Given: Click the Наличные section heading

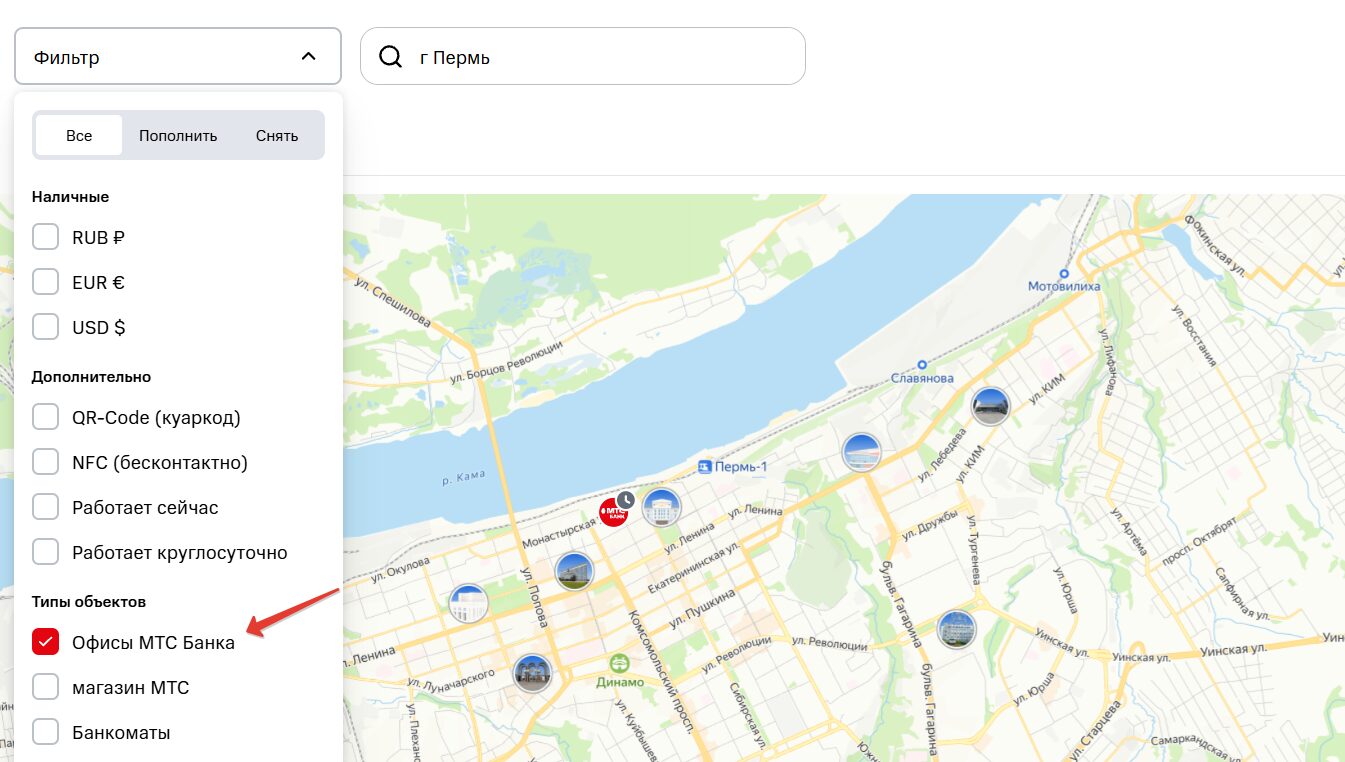Looking at the screenshot, I should point(70,197).
